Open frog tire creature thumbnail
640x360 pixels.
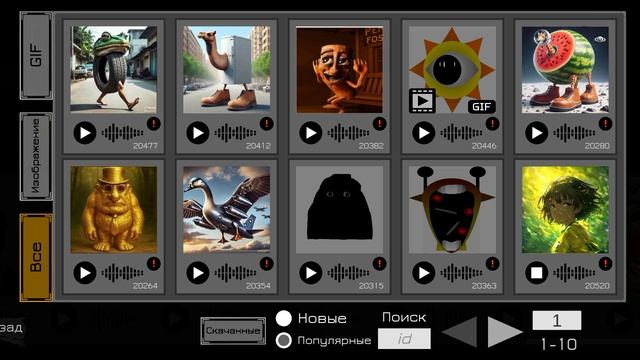113,69
